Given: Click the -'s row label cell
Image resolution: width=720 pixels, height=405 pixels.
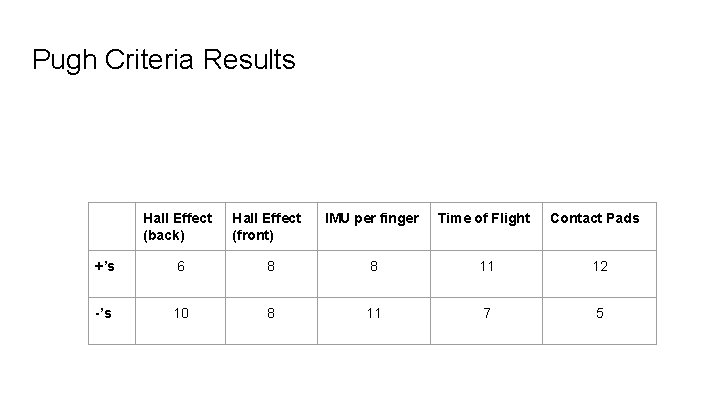Looking at the screenshot, I should coord(104,313).
